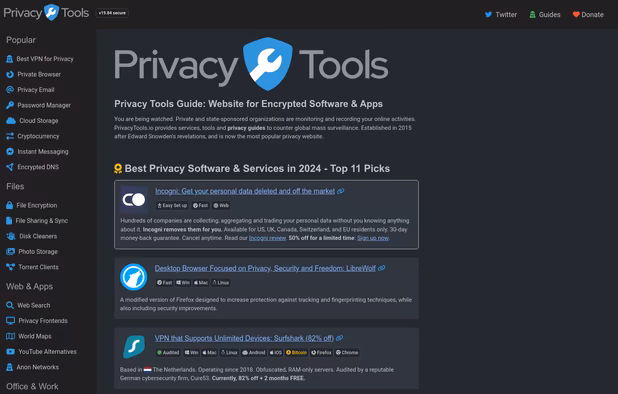Click the Password Manager key icon
Screen dimensions: 618x394
[x=10, y=105]
